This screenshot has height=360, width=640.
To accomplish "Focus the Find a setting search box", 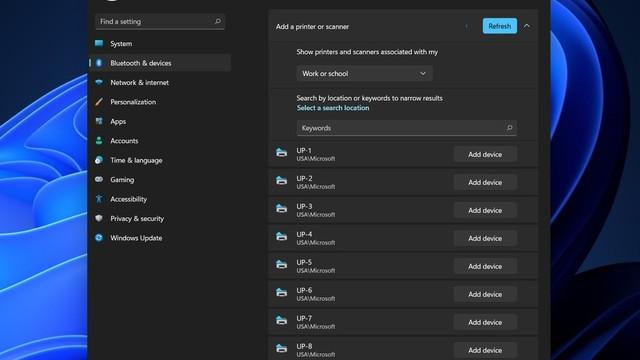I will [160, 21].
